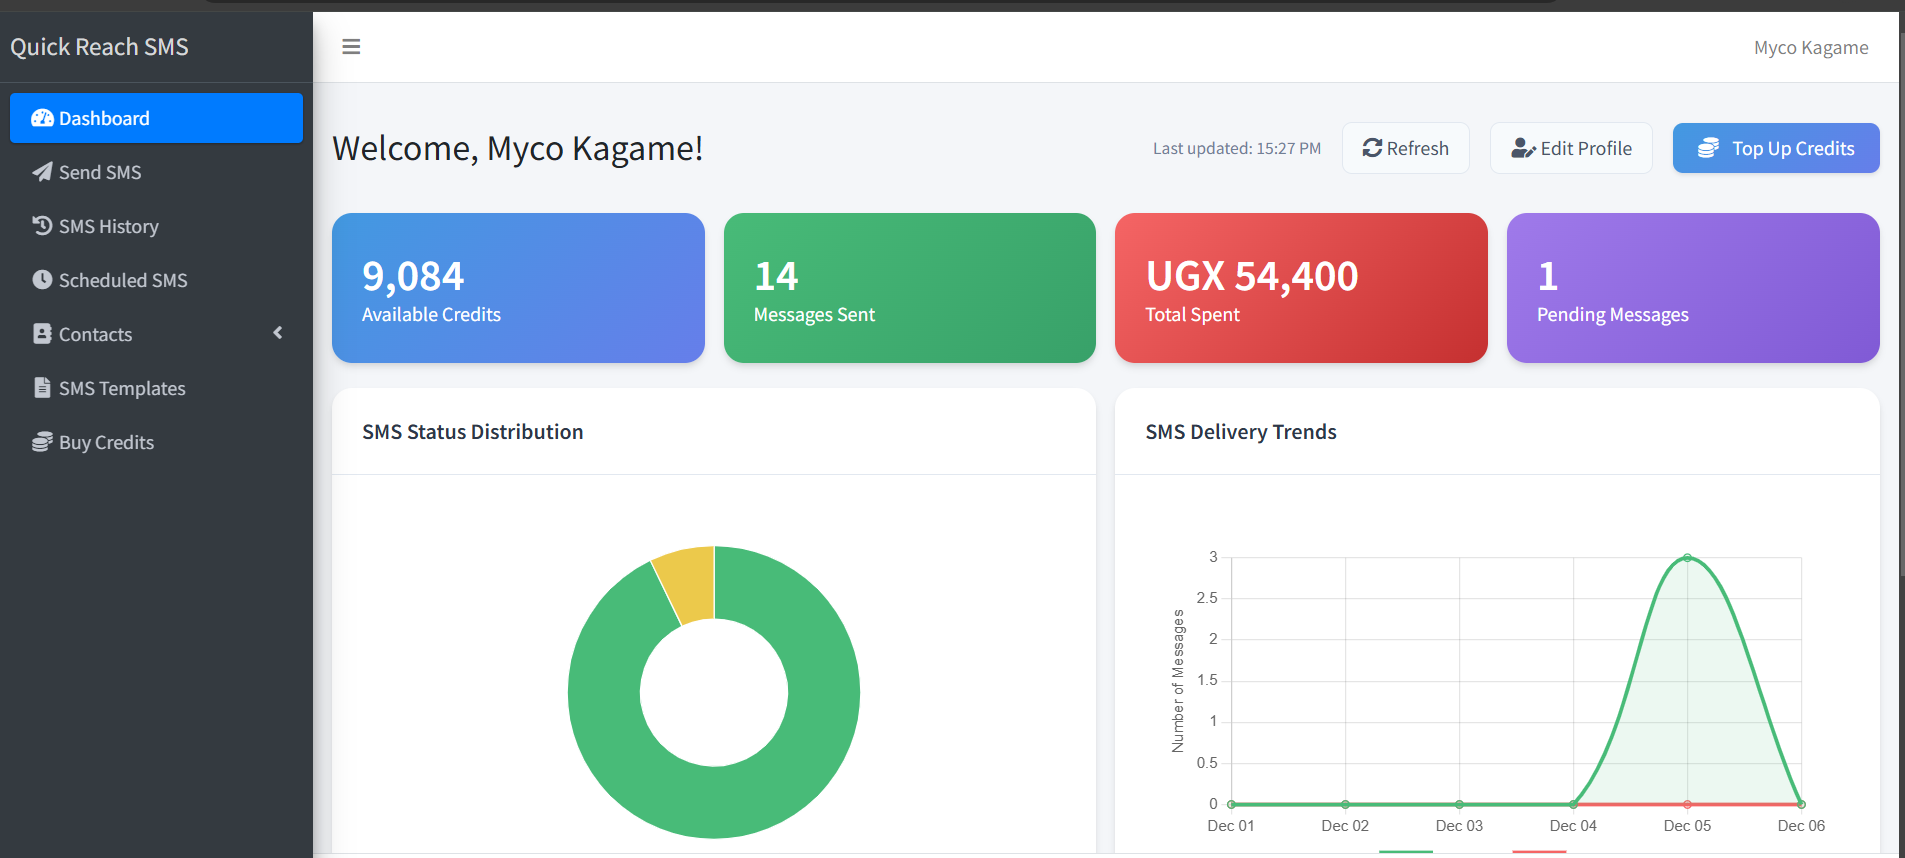Click the "Last updated: 15:27 PM" text
This screenshot has width=1905, height=858.
tap(1237, 148)
